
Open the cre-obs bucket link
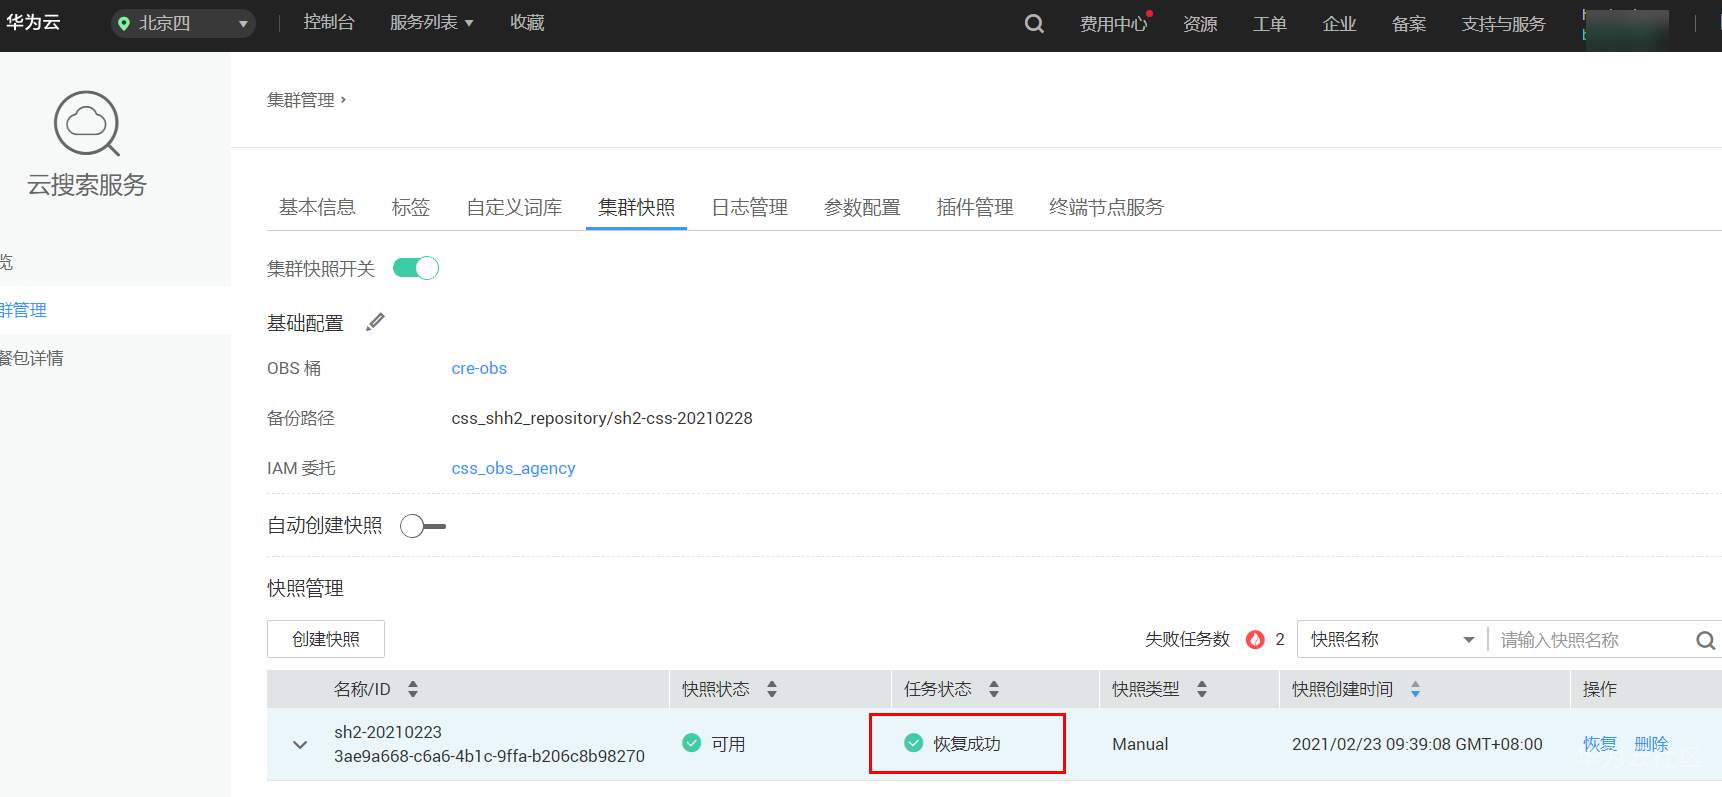[x=479, y=368]
